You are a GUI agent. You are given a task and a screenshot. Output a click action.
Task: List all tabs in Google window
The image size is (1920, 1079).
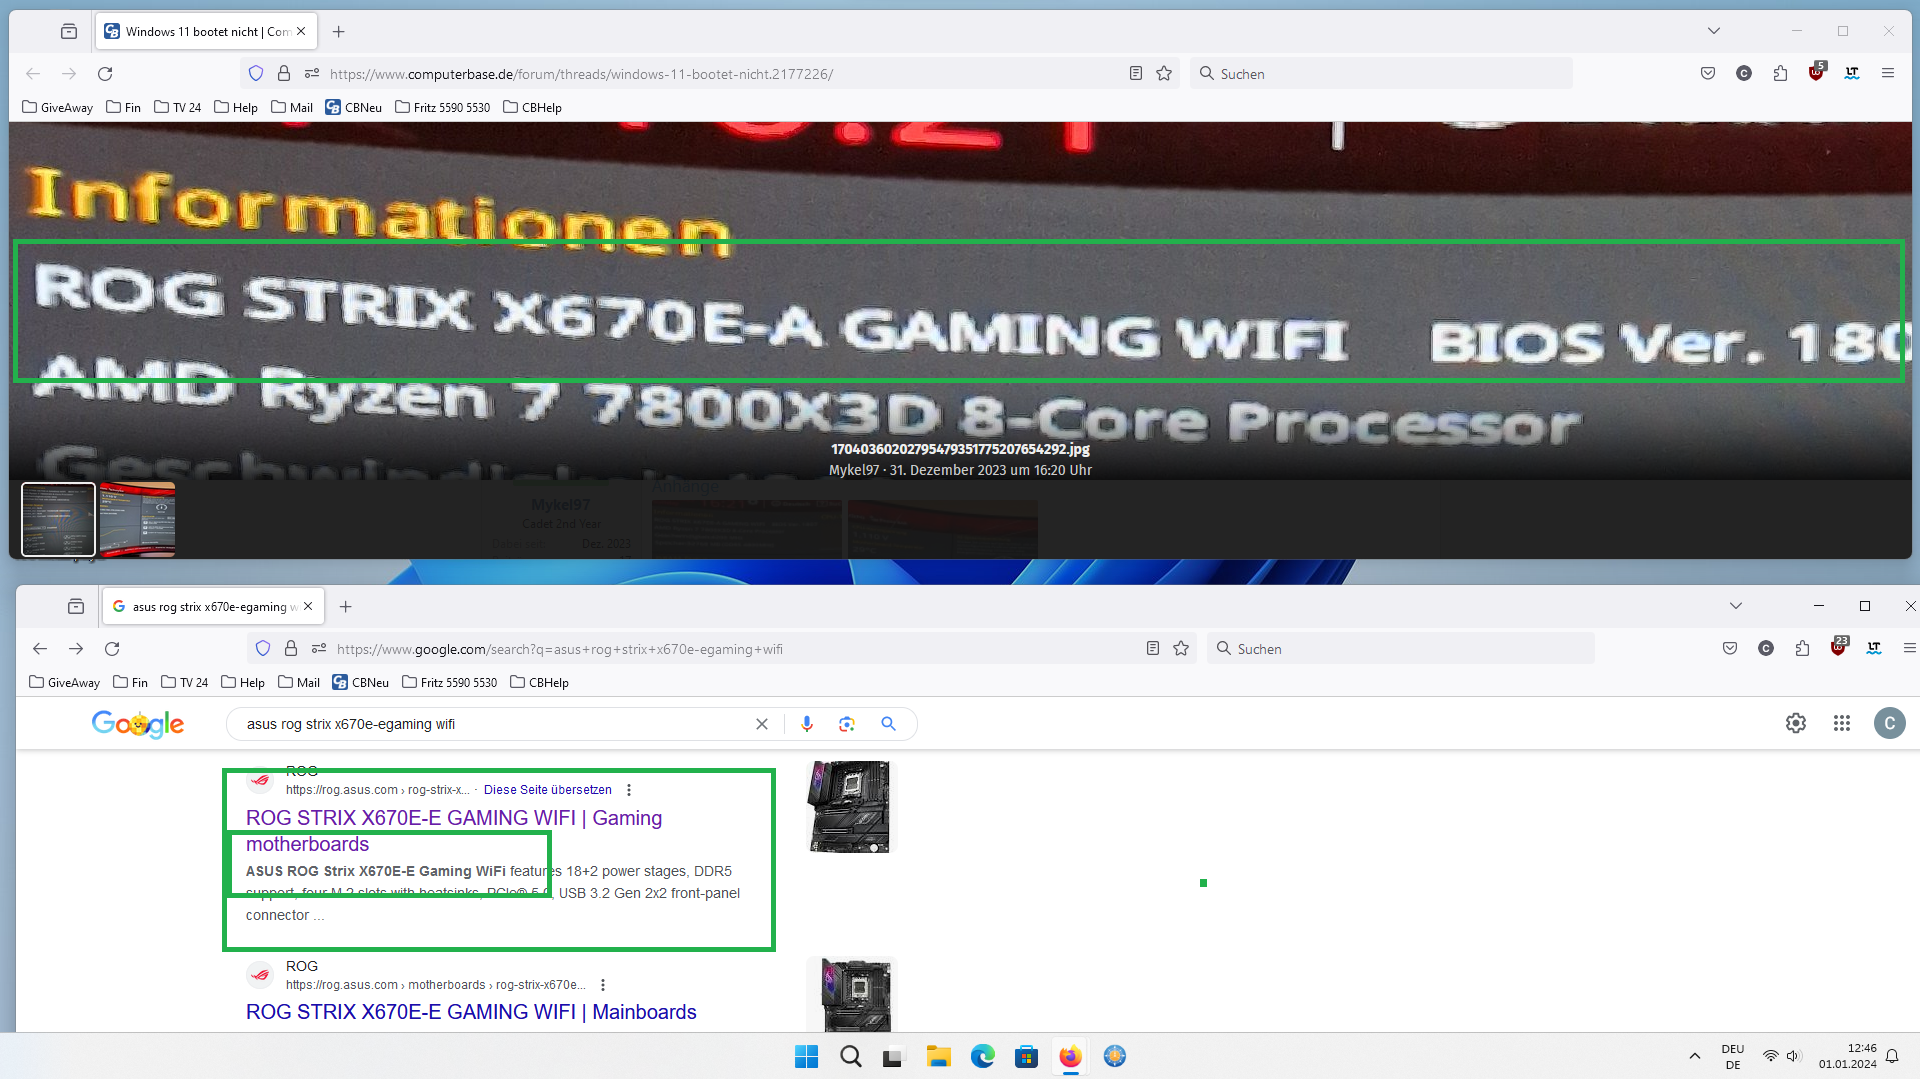1735,606
